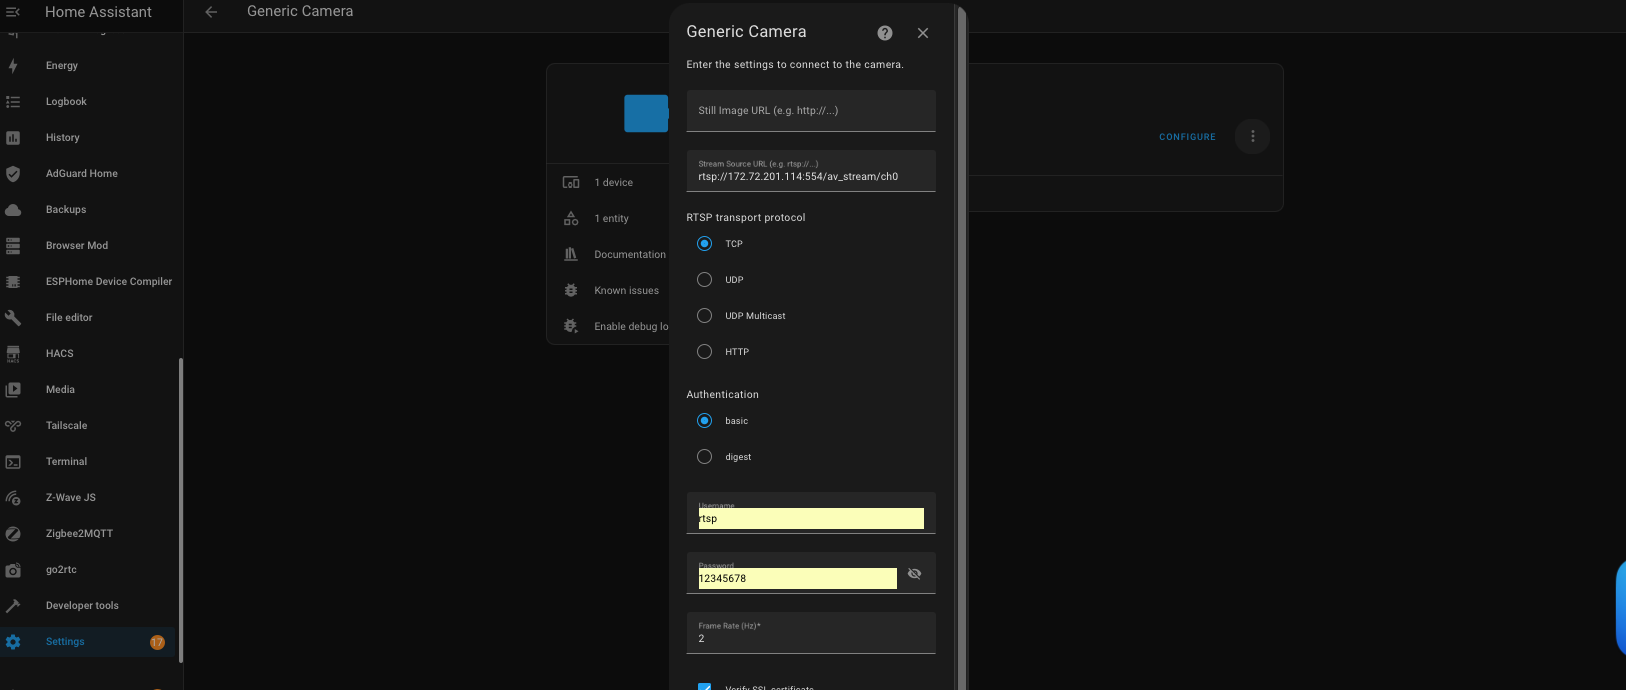
Task: Open Energy in the sidebar
Action: [x=62, y=66]
